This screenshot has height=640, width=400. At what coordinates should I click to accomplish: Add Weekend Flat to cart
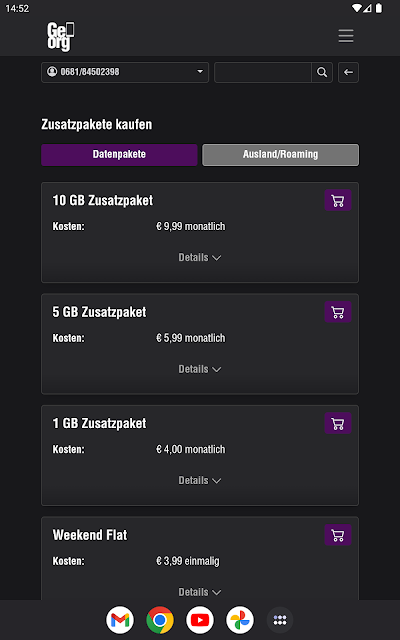point(338,535)
